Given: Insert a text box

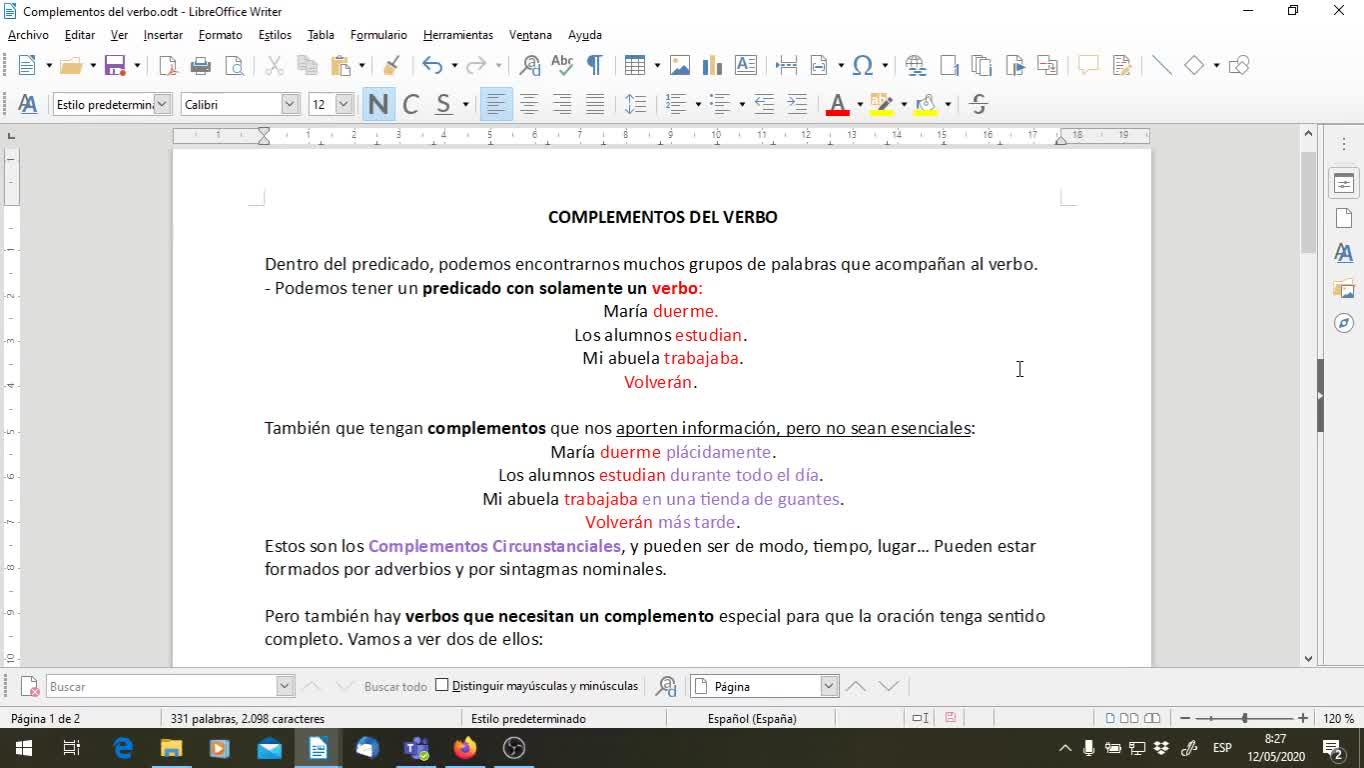Looking at the screenshot, I should point(746,66).
